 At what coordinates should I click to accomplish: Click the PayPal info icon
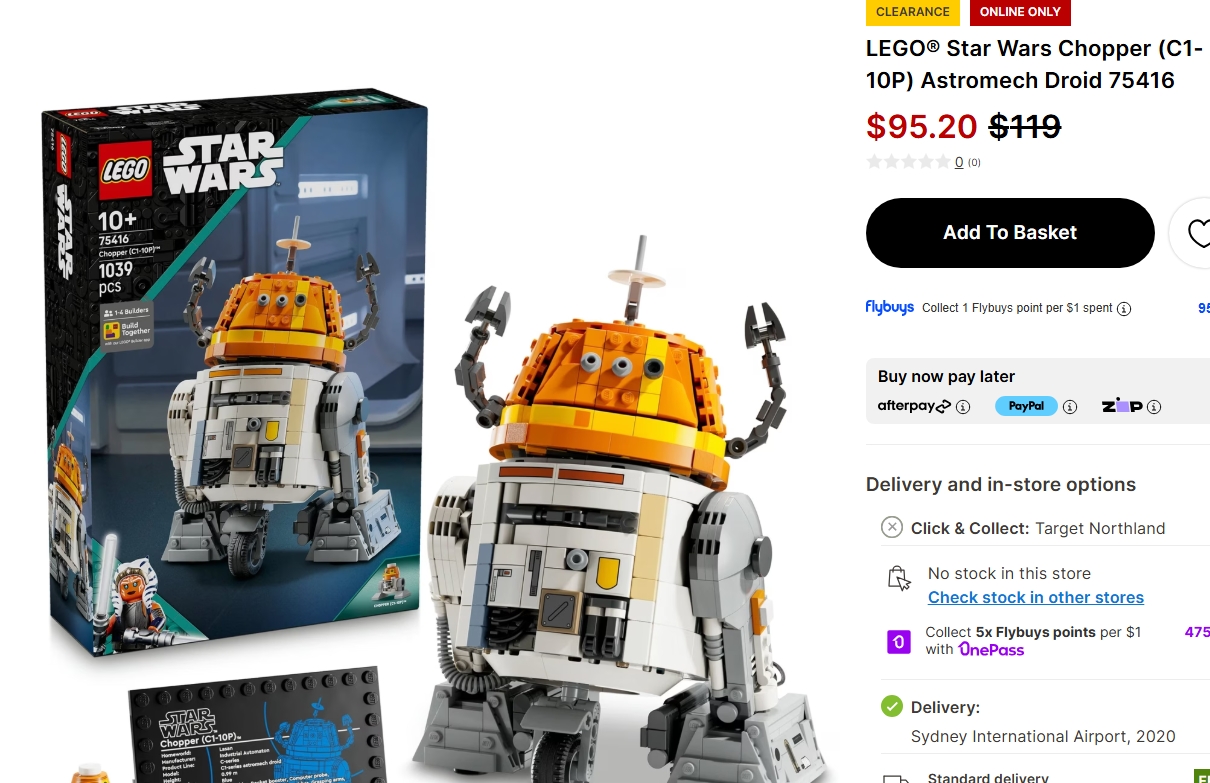tap(1070, 407)
